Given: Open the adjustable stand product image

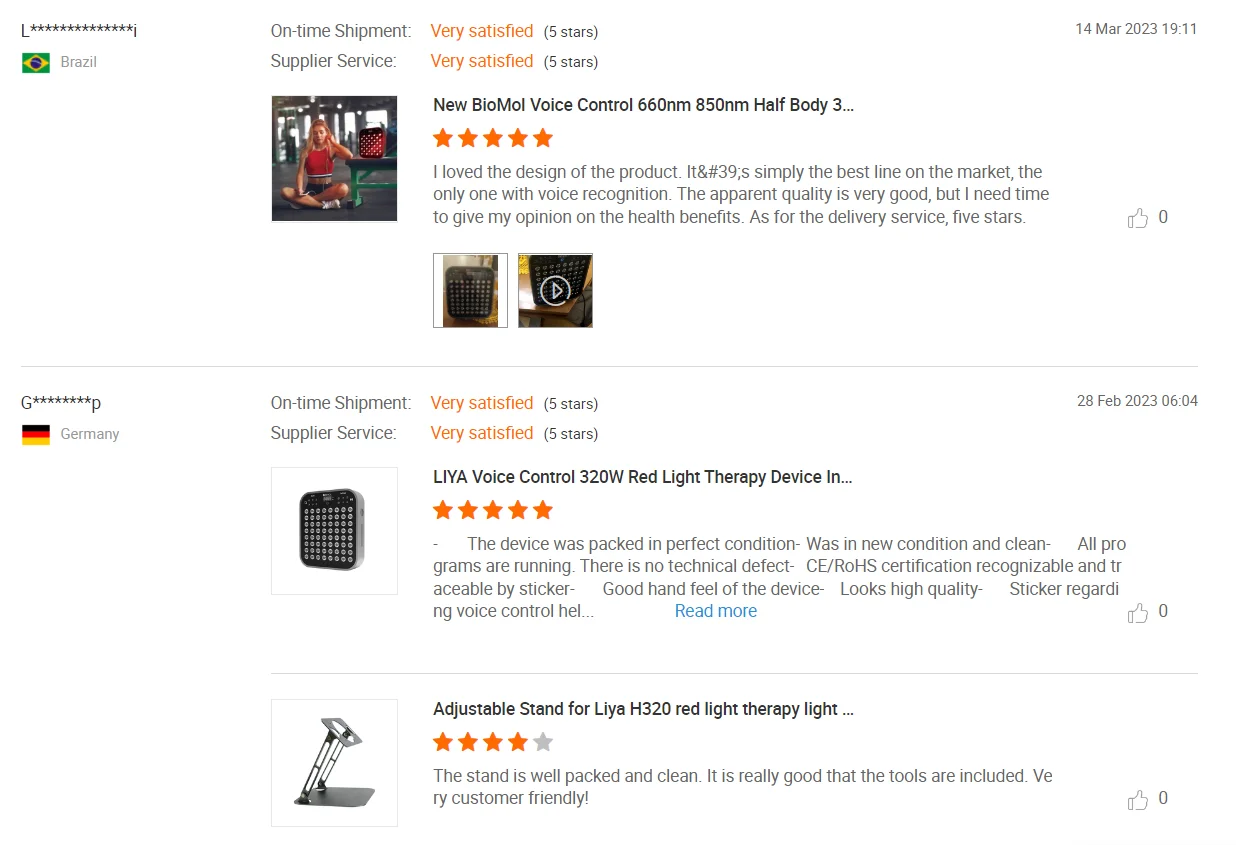Looking at the screenshot, I should [334, 762].
